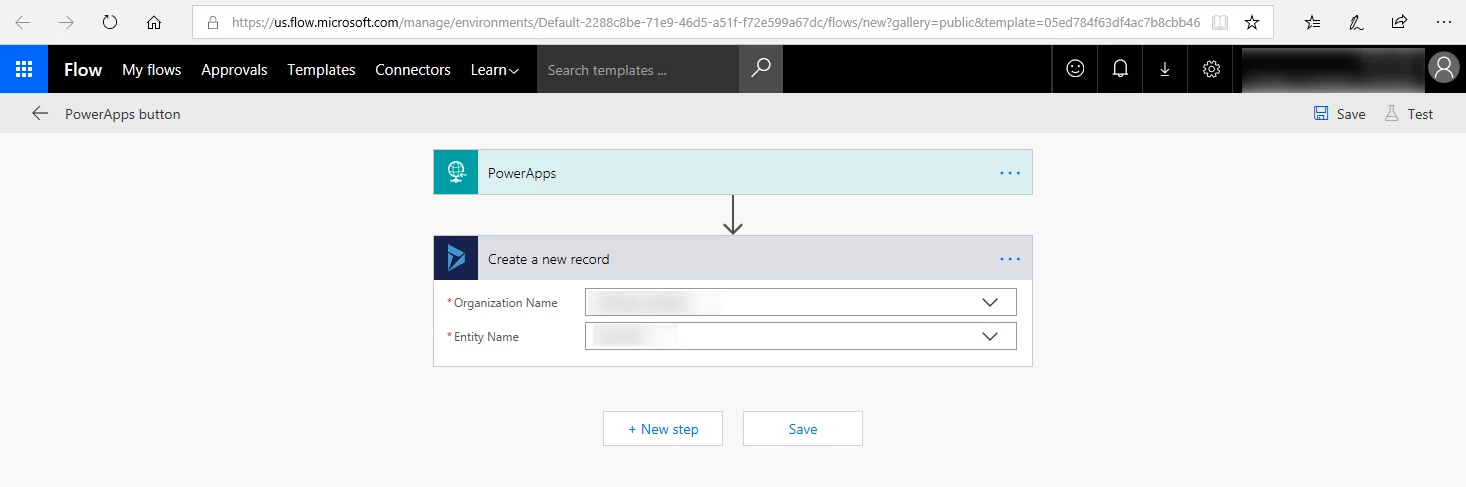Open the Templates page
Image resolution: width=1466 pixels, height=487 pixels.
[x=321, y=70]
